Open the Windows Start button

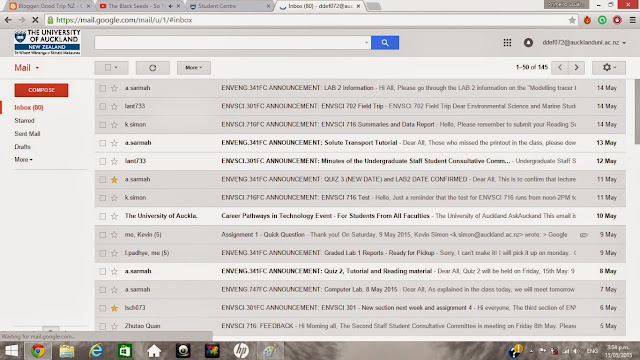pyautogui.click(x=11, y=351)
